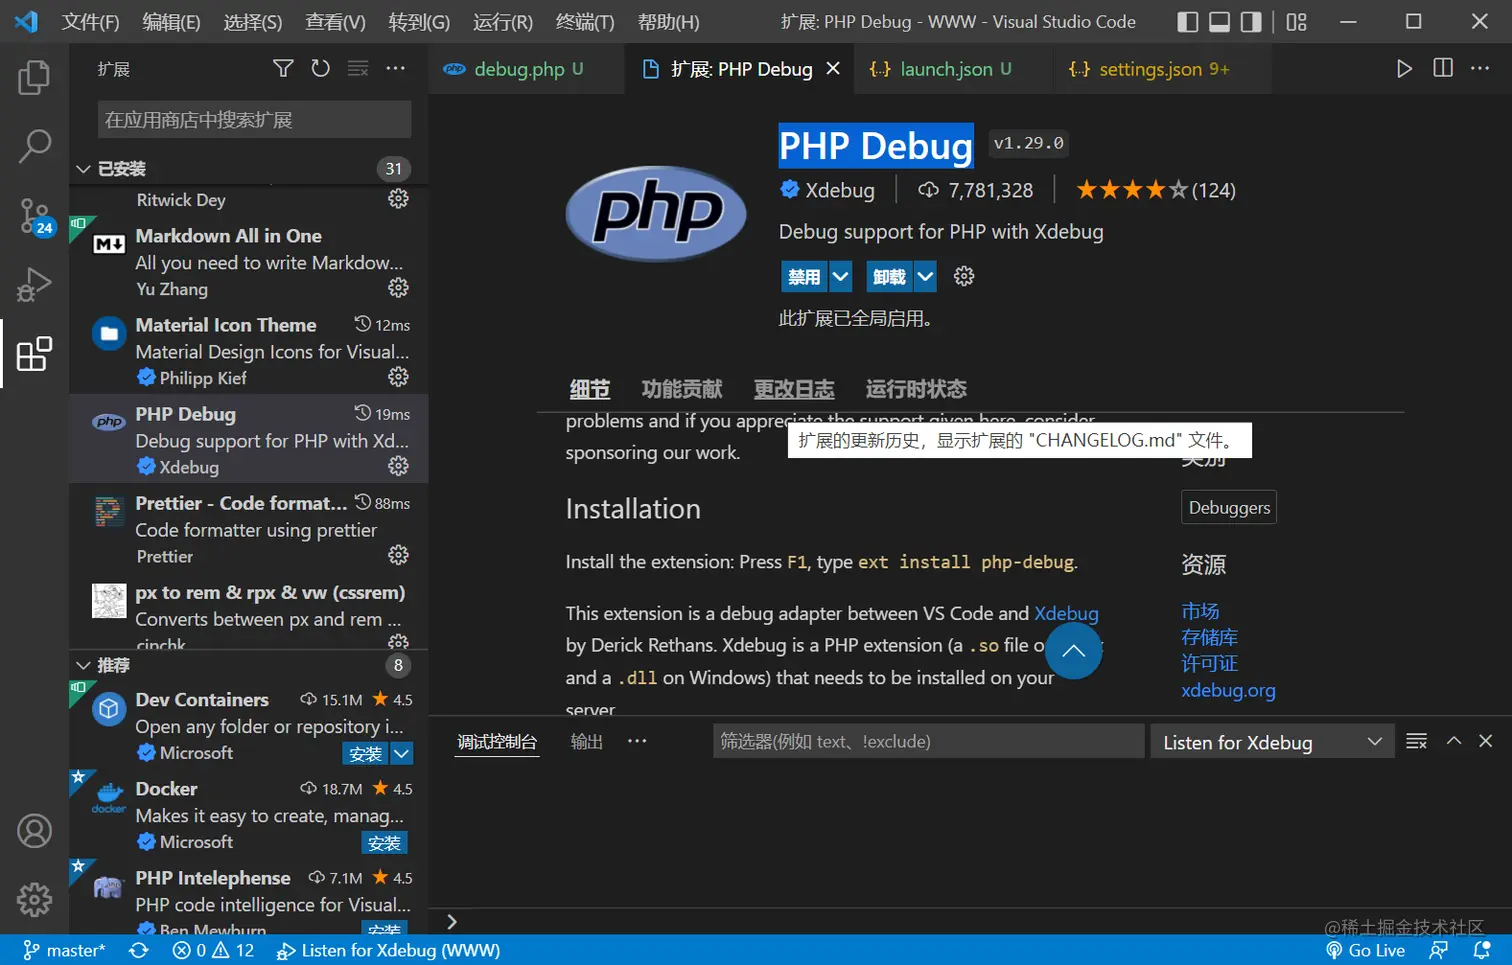Switch to the 输出 panel tab
The height and width of the screenshot is (965, 1512).
click(587, 741)
